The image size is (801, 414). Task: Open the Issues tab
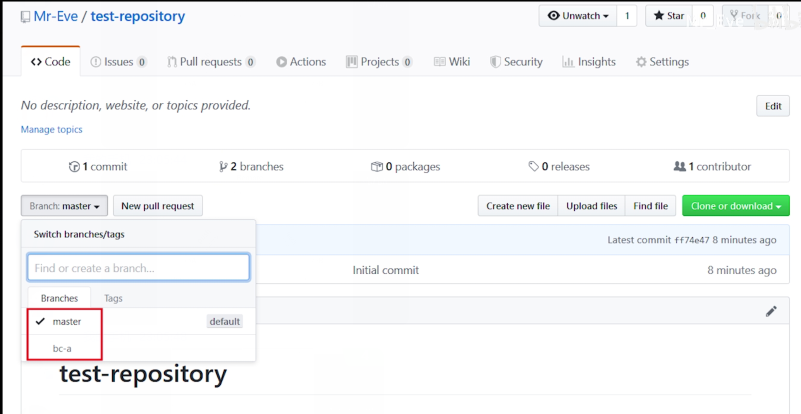click(119, 62)
